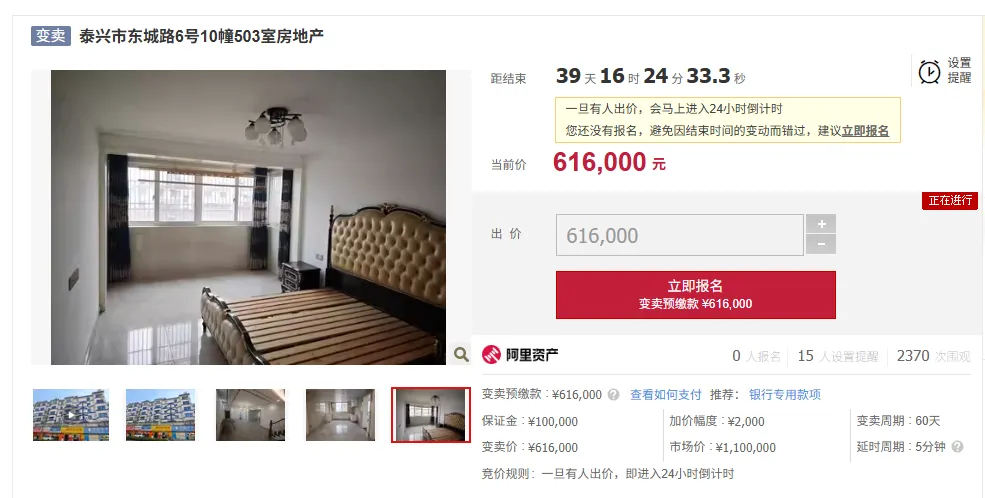Open the 银行专用款项 link
This screenshot has height=498, width=985.
point(785,395)
